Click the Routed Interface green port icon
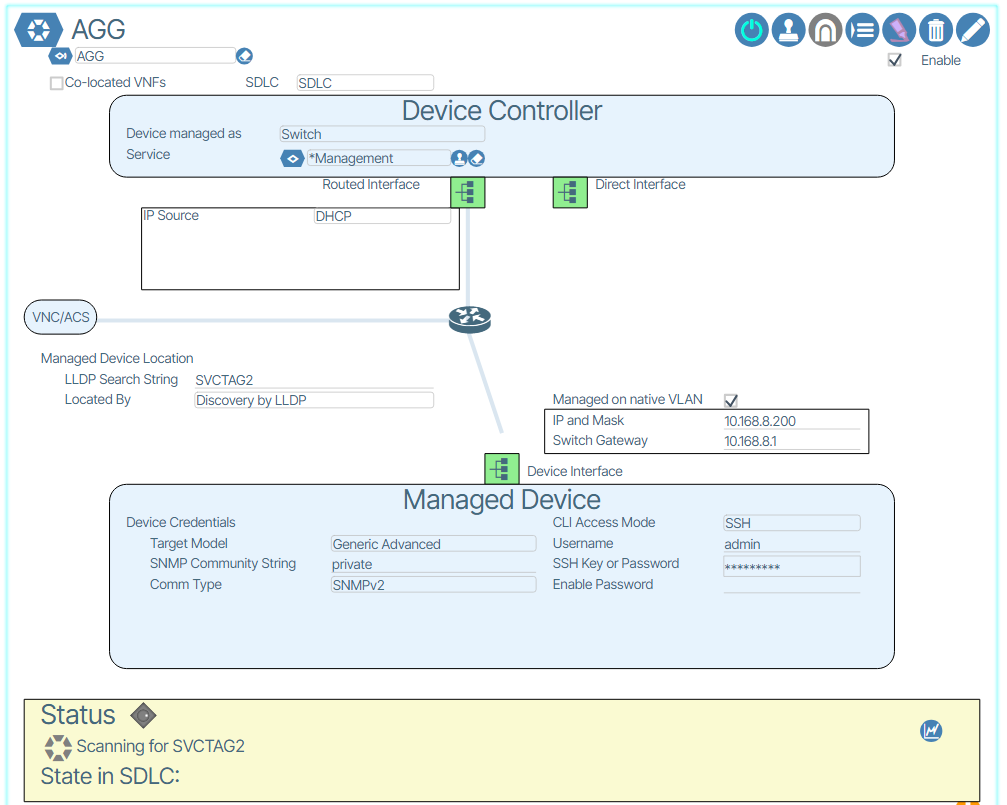This screenshot has width=1007, height=805. pos(468,191)
